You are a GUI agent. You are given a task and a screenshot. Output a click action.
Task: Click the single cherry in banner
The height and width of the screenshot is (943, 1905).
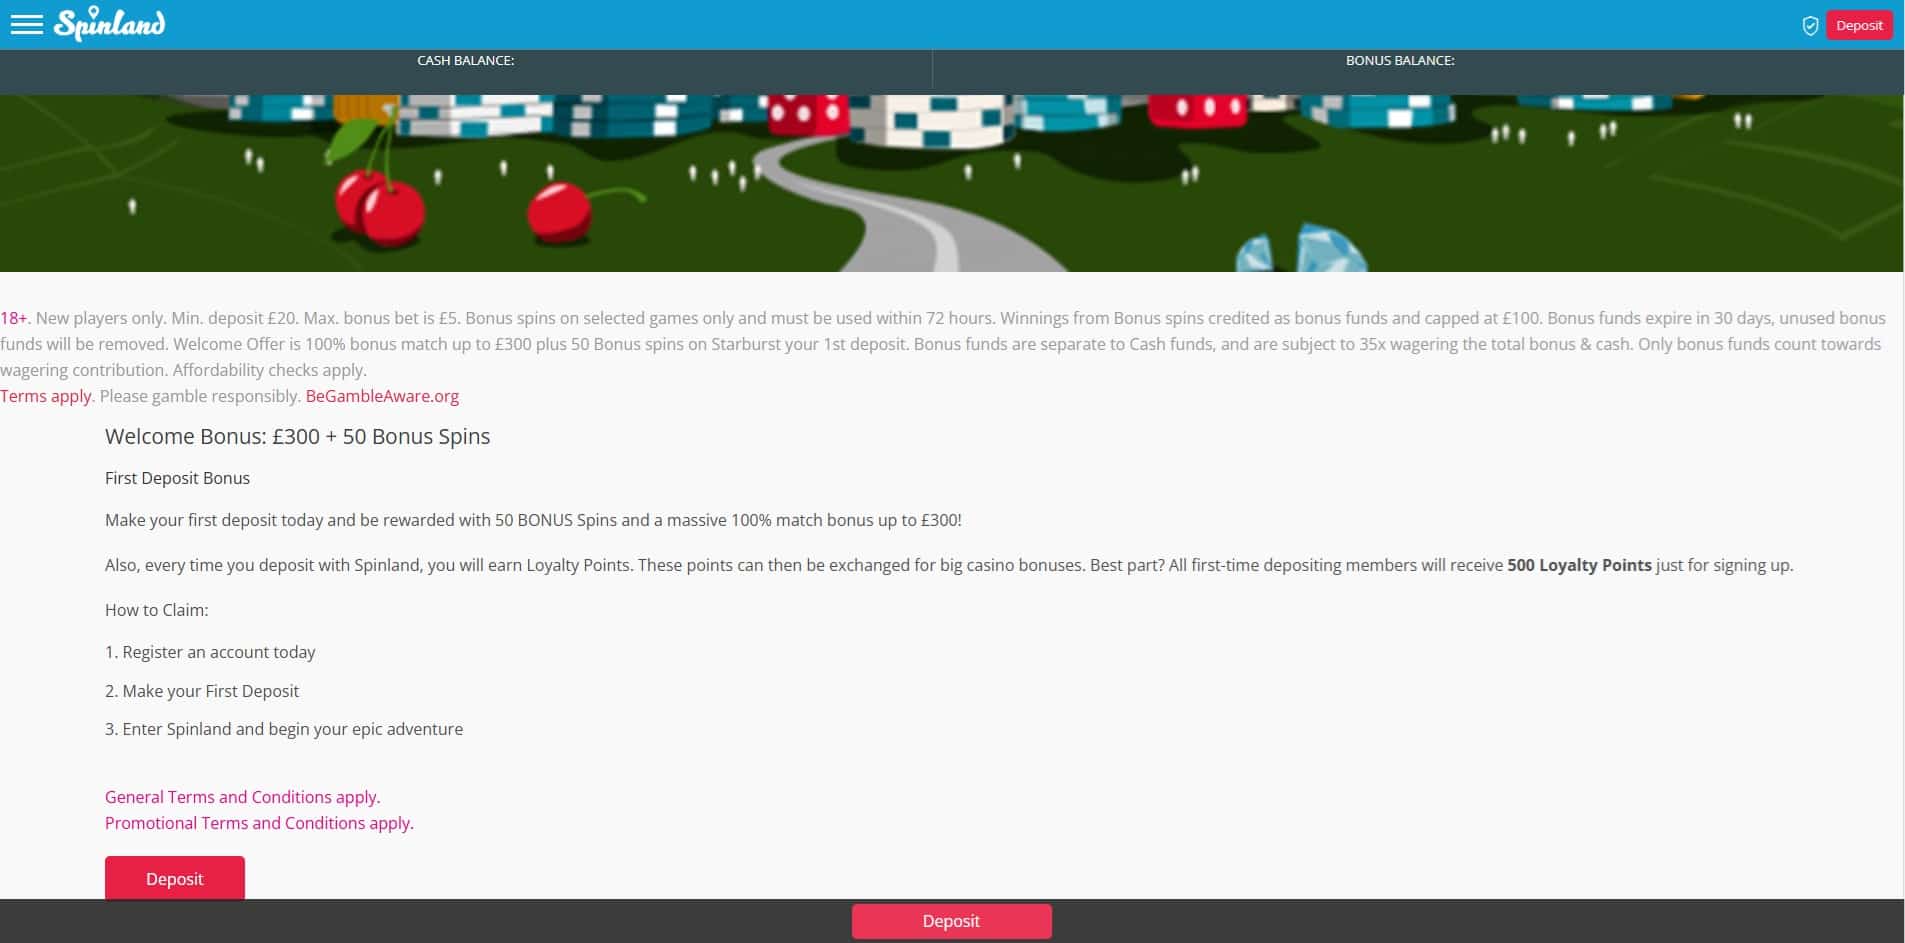click(x=558, y=212)
